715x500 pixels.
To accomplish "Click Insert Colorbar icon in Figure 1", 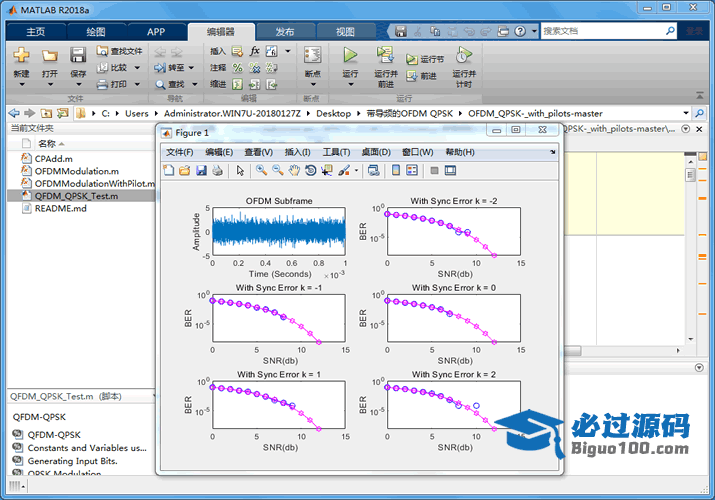I will tap(396, 170).
